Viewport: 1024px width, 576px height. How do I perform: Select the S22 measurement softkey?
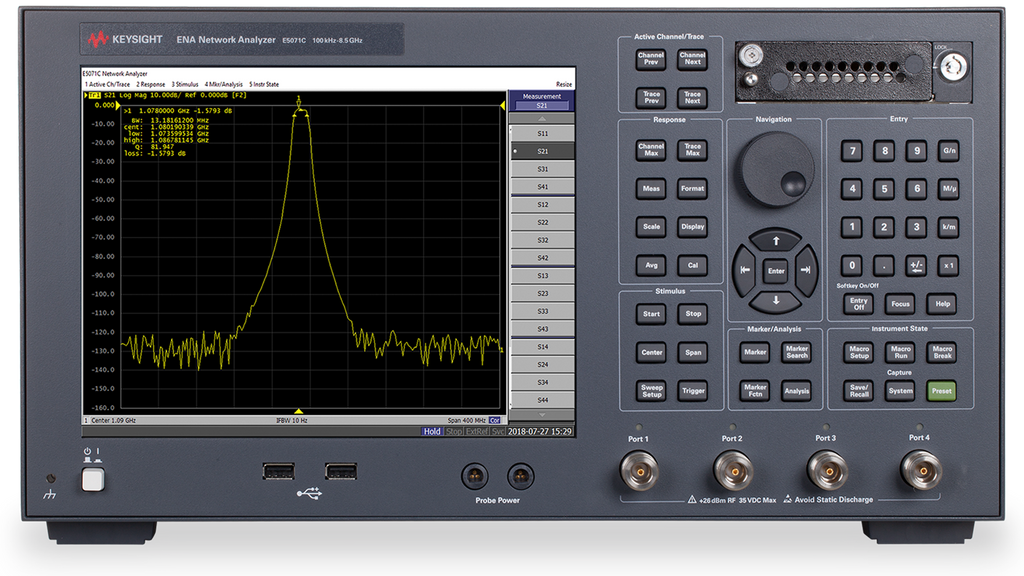542,220
